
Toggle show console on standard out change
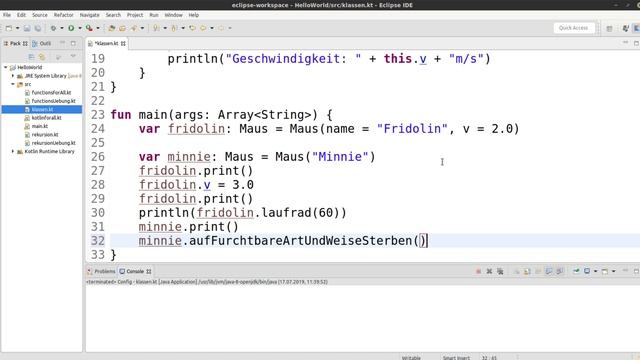point(549,271)
